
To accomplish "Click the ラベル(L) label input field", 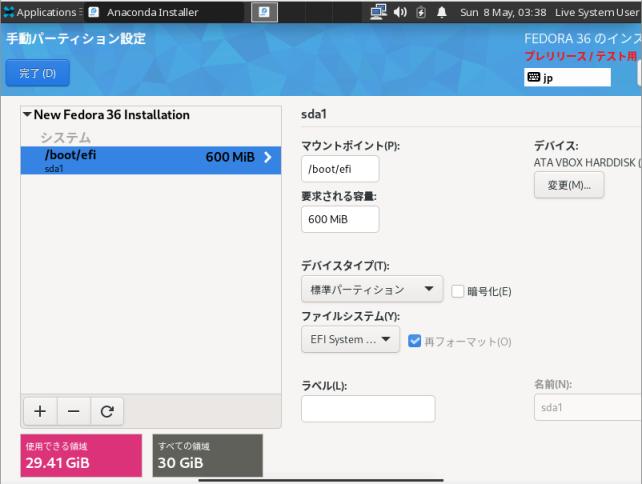I will pyautogui.click(x=368, y=408).
